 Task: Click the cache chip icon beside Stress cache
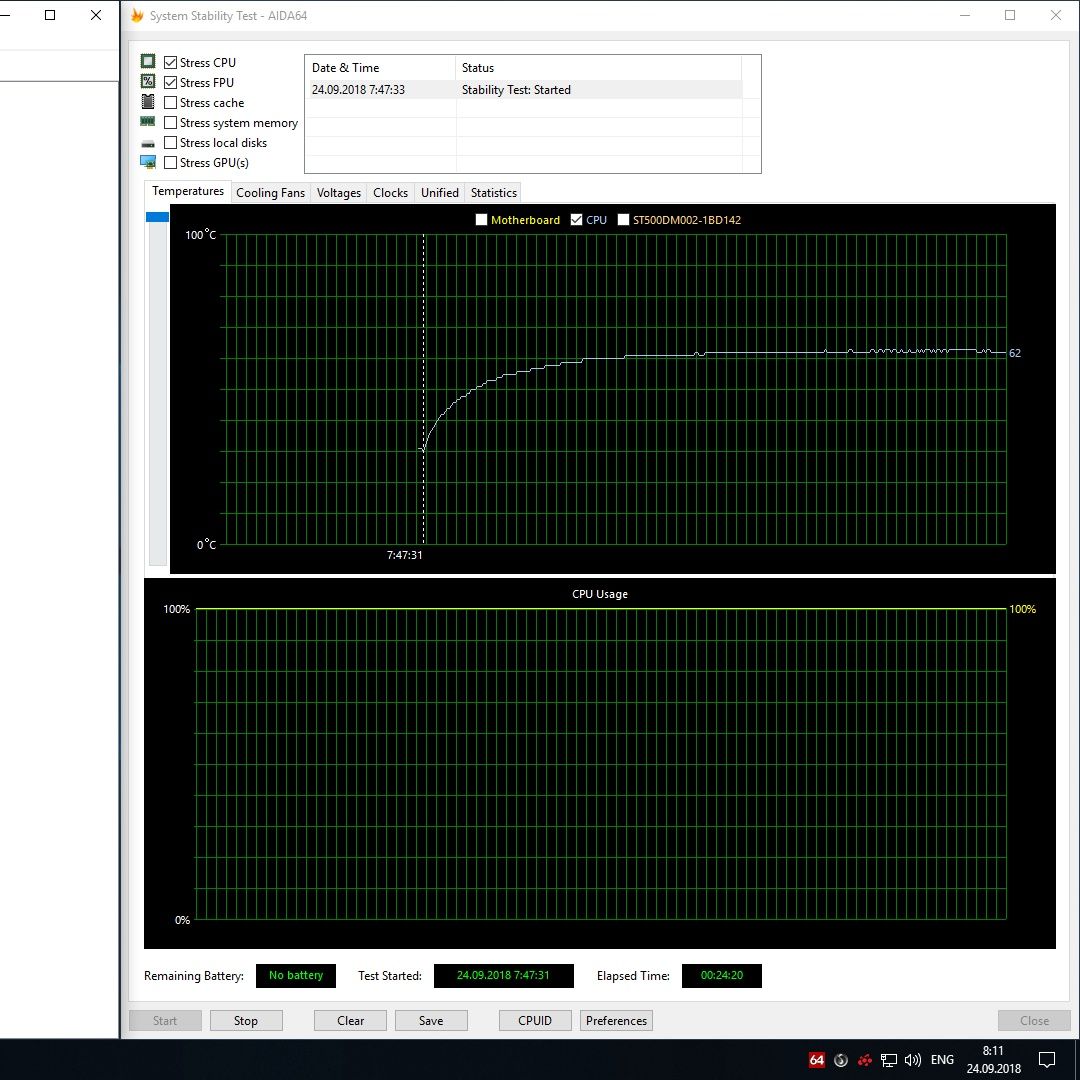pyautogui.click(x=147, y=102)
